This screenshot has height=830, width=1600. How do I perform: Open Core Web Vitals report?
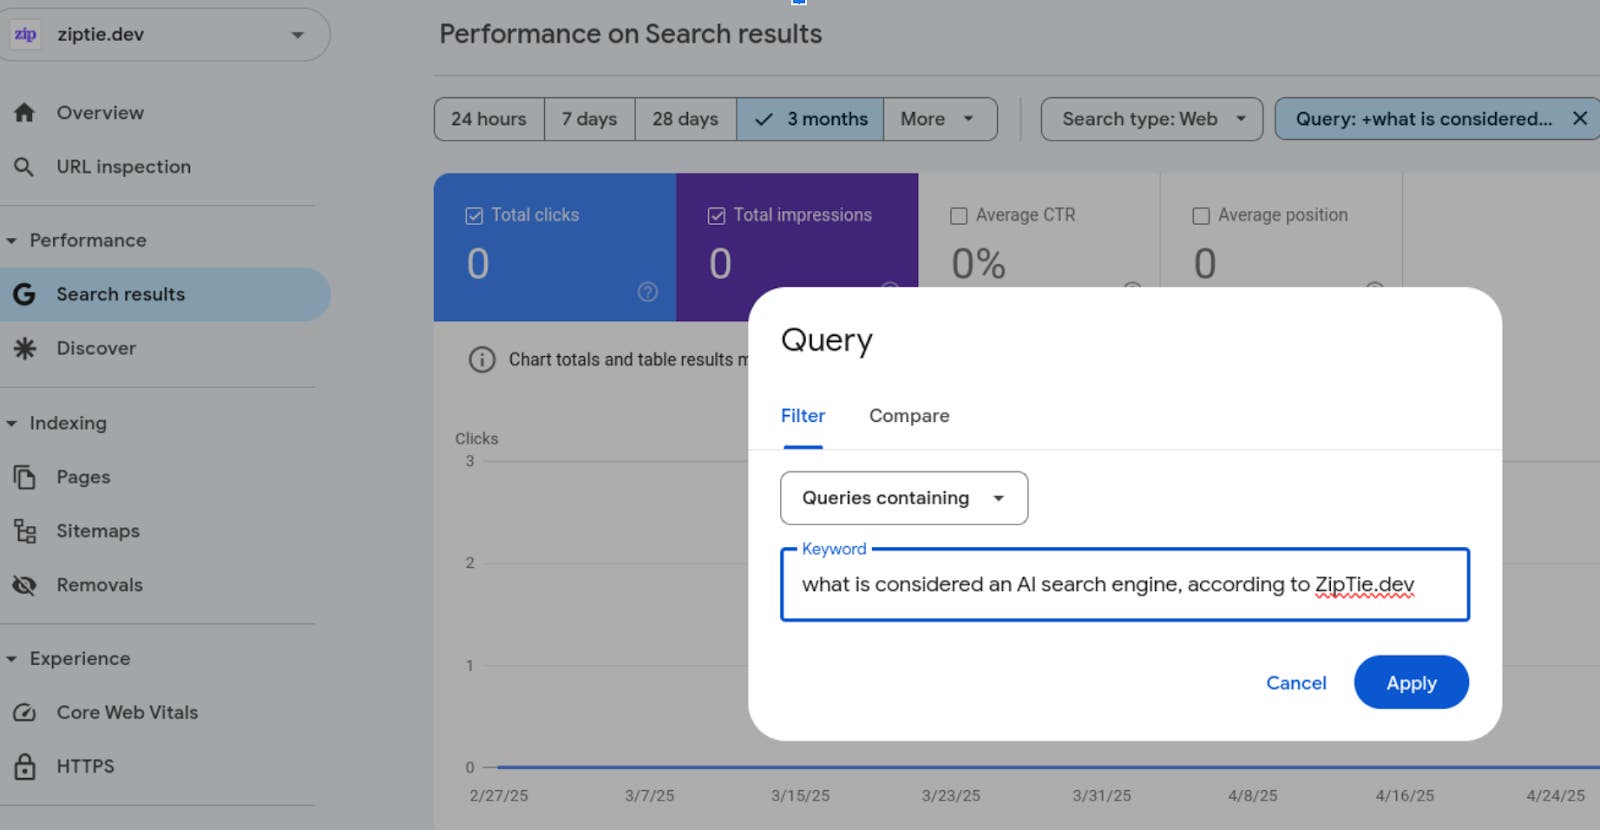[x=127, y=712]
